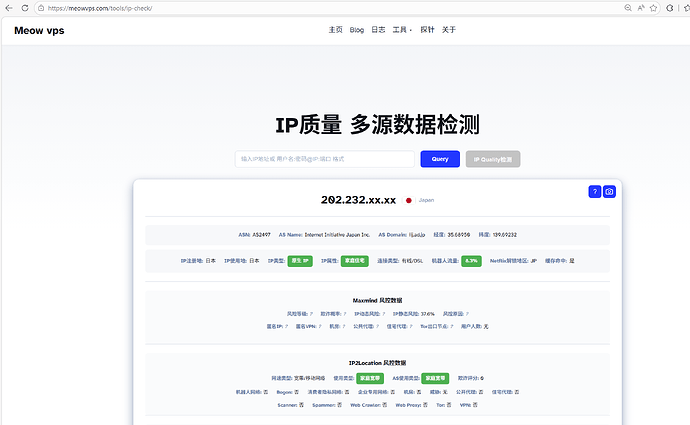The width and height of the screenshot is (690, 425).
Task: Click the zoom magnifier icon in address bar
Action: point(628,8)
